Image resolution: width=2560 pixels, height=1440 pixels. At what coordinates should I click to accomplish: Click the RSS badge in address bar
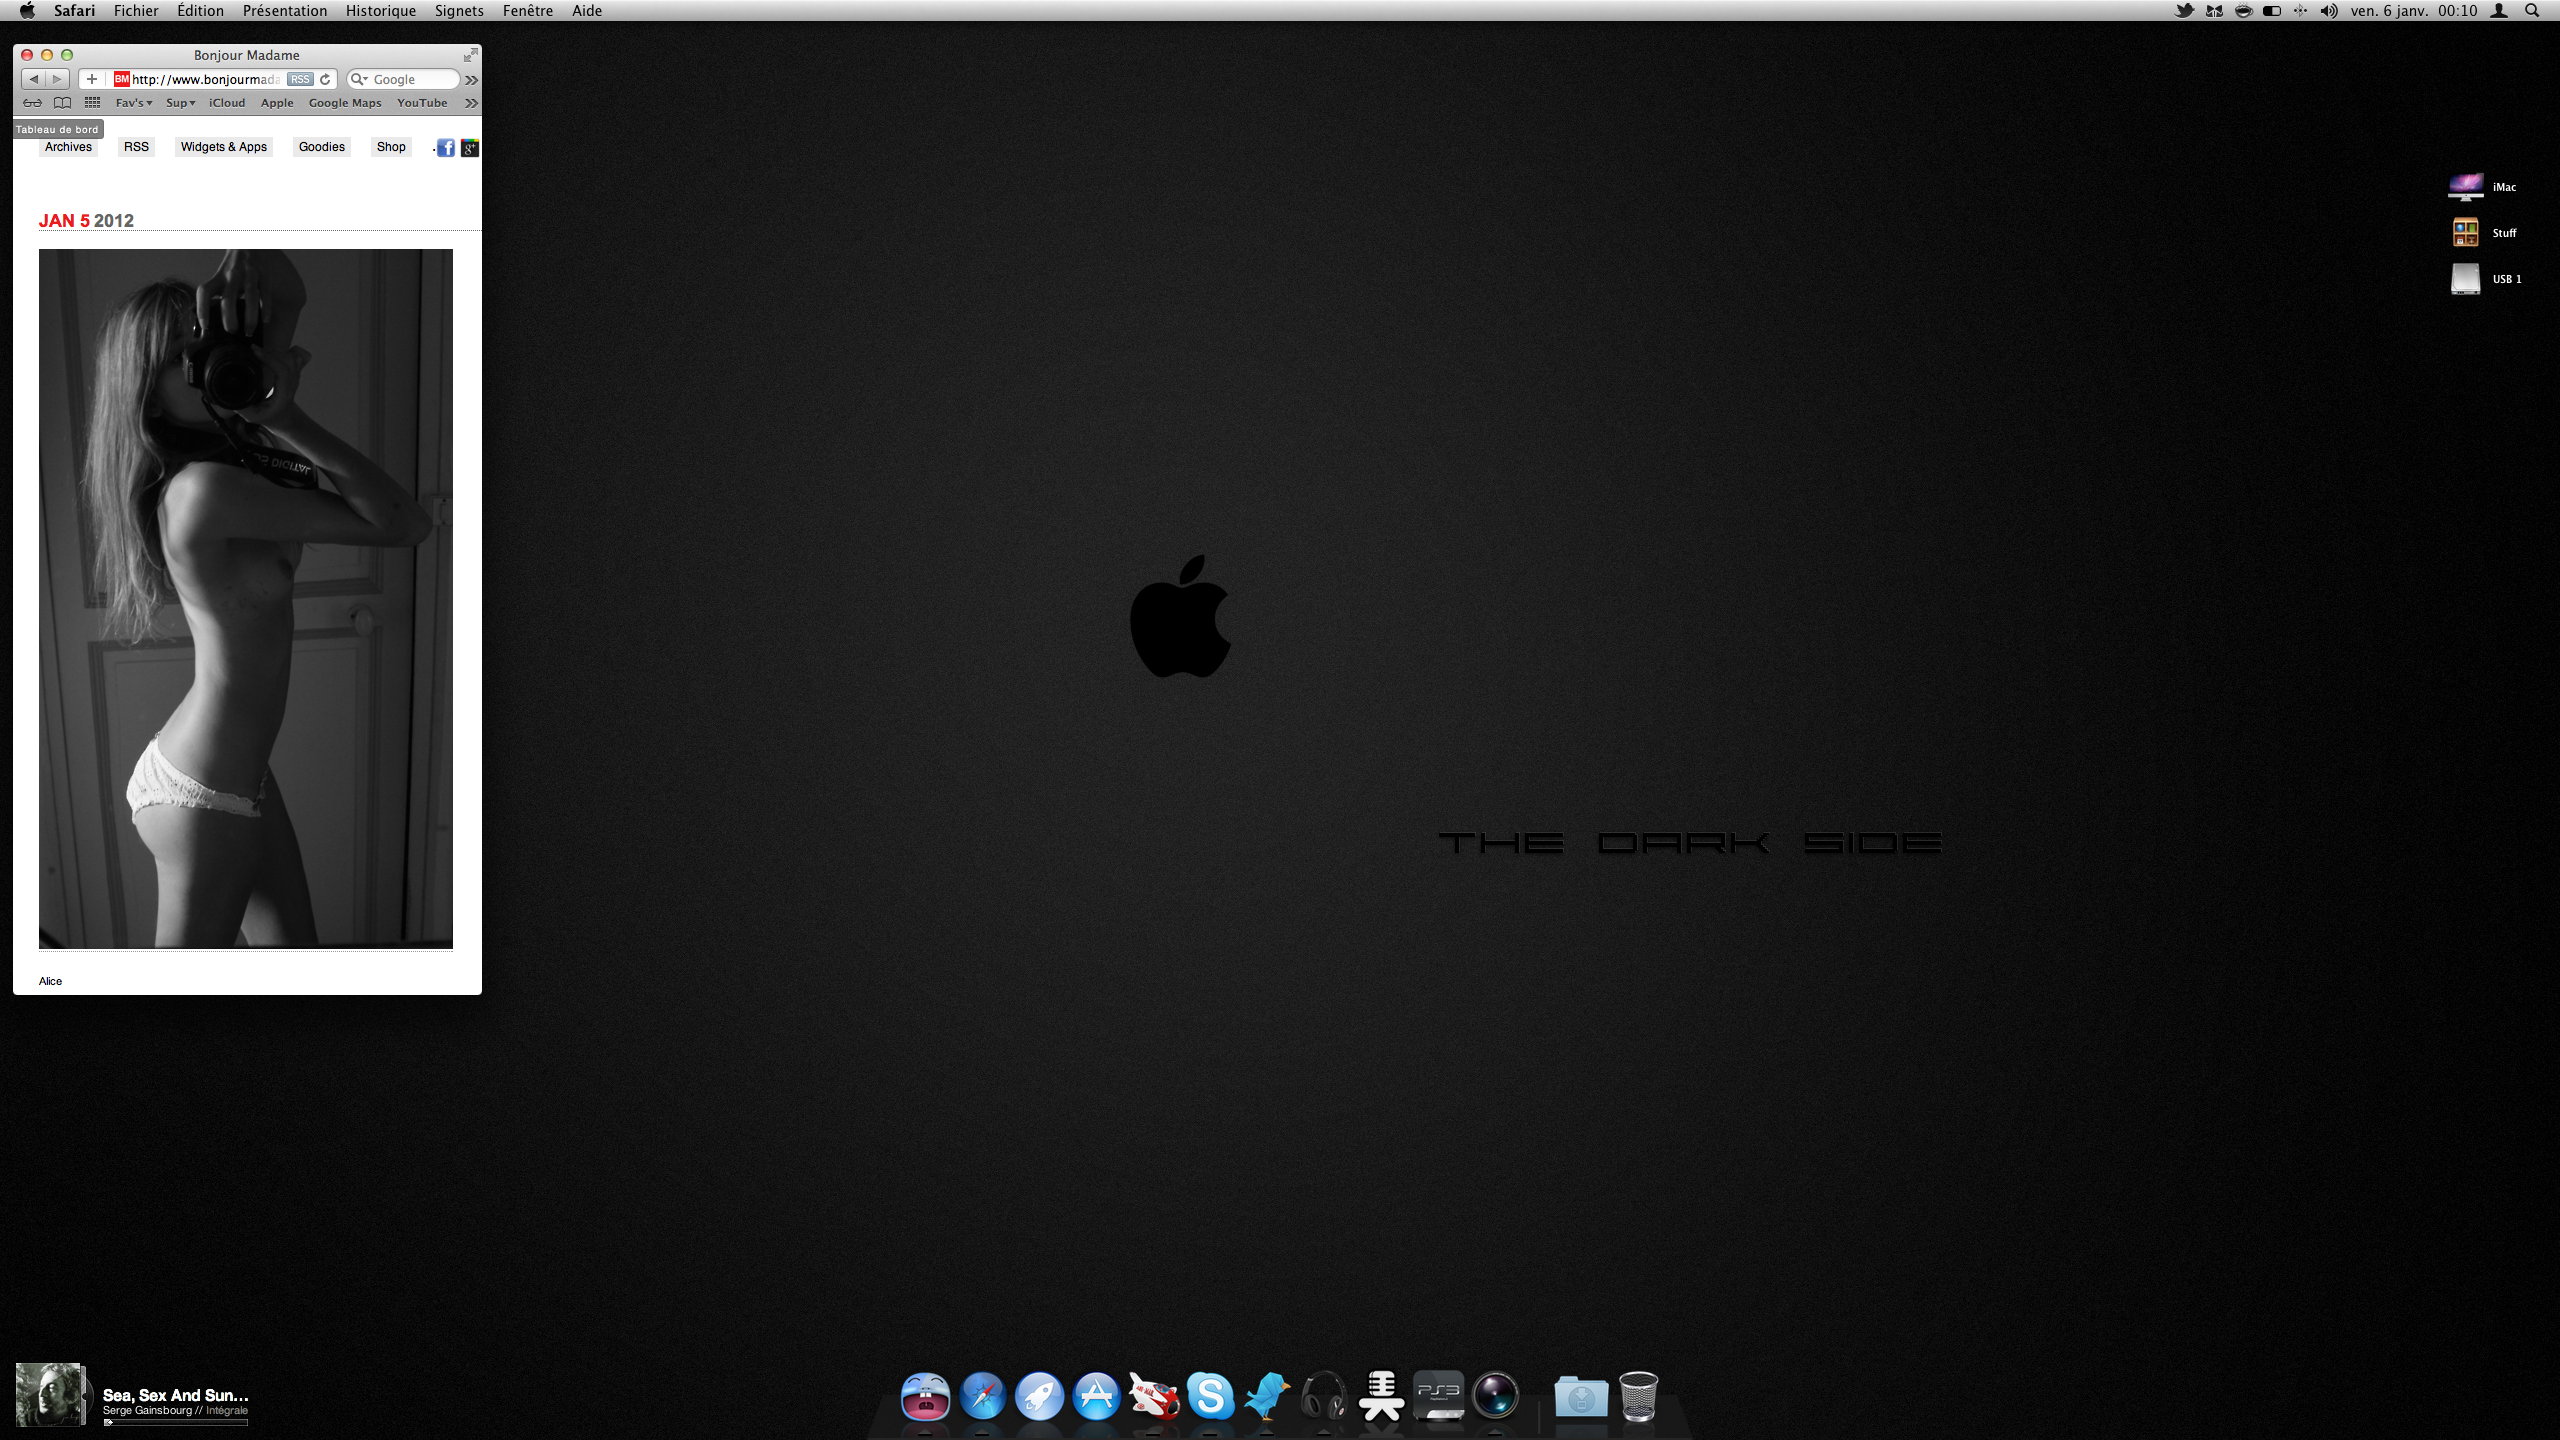tap(300, 79)
